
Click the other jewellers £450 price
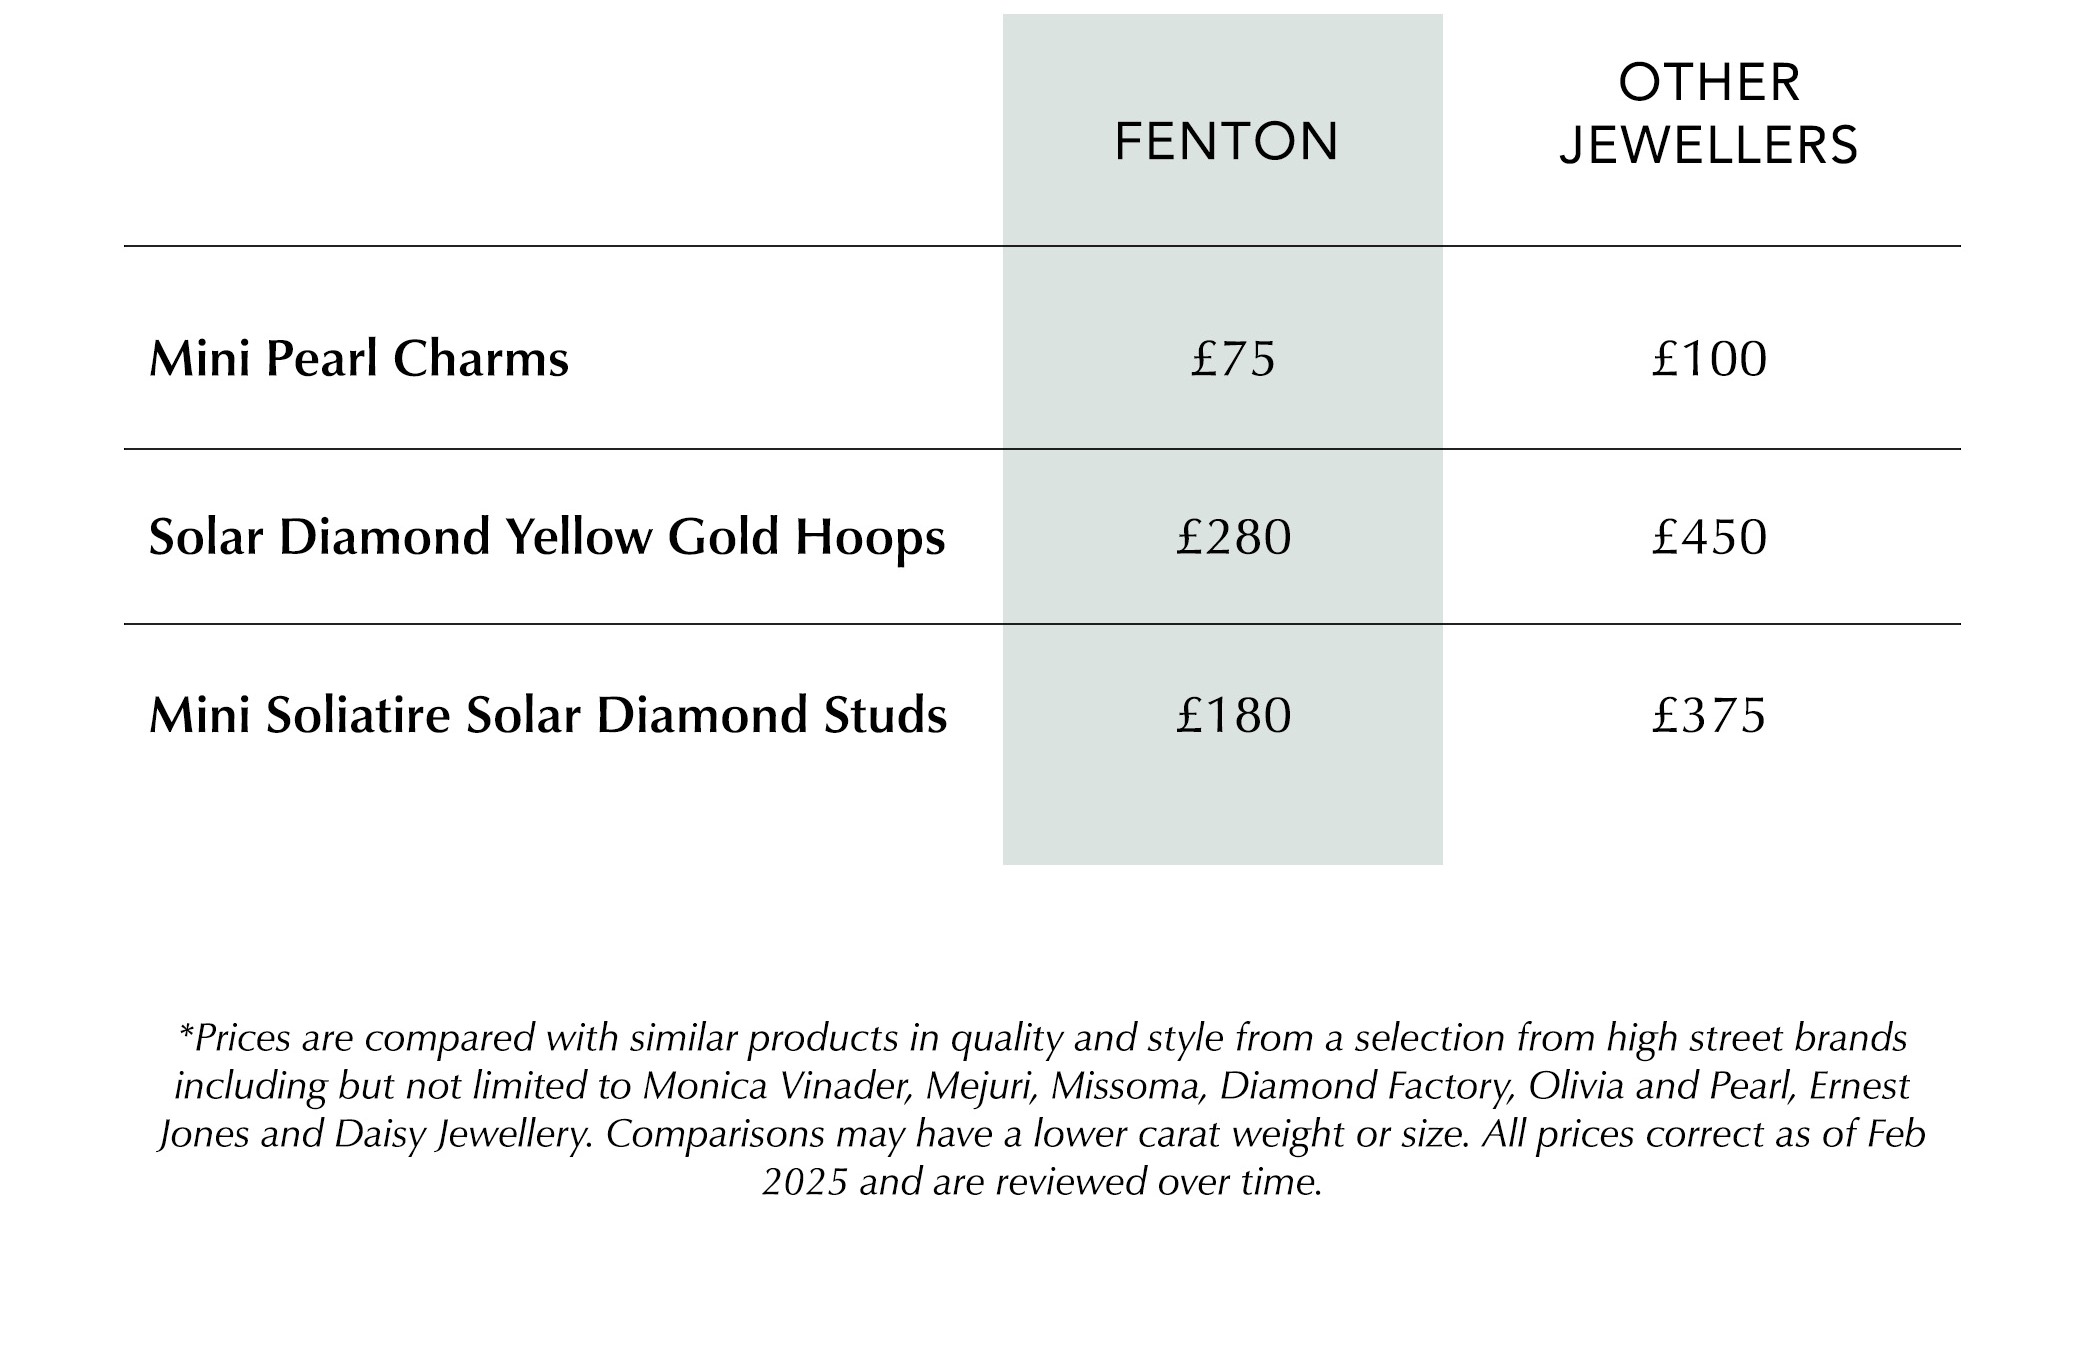tap(1709, 537)
